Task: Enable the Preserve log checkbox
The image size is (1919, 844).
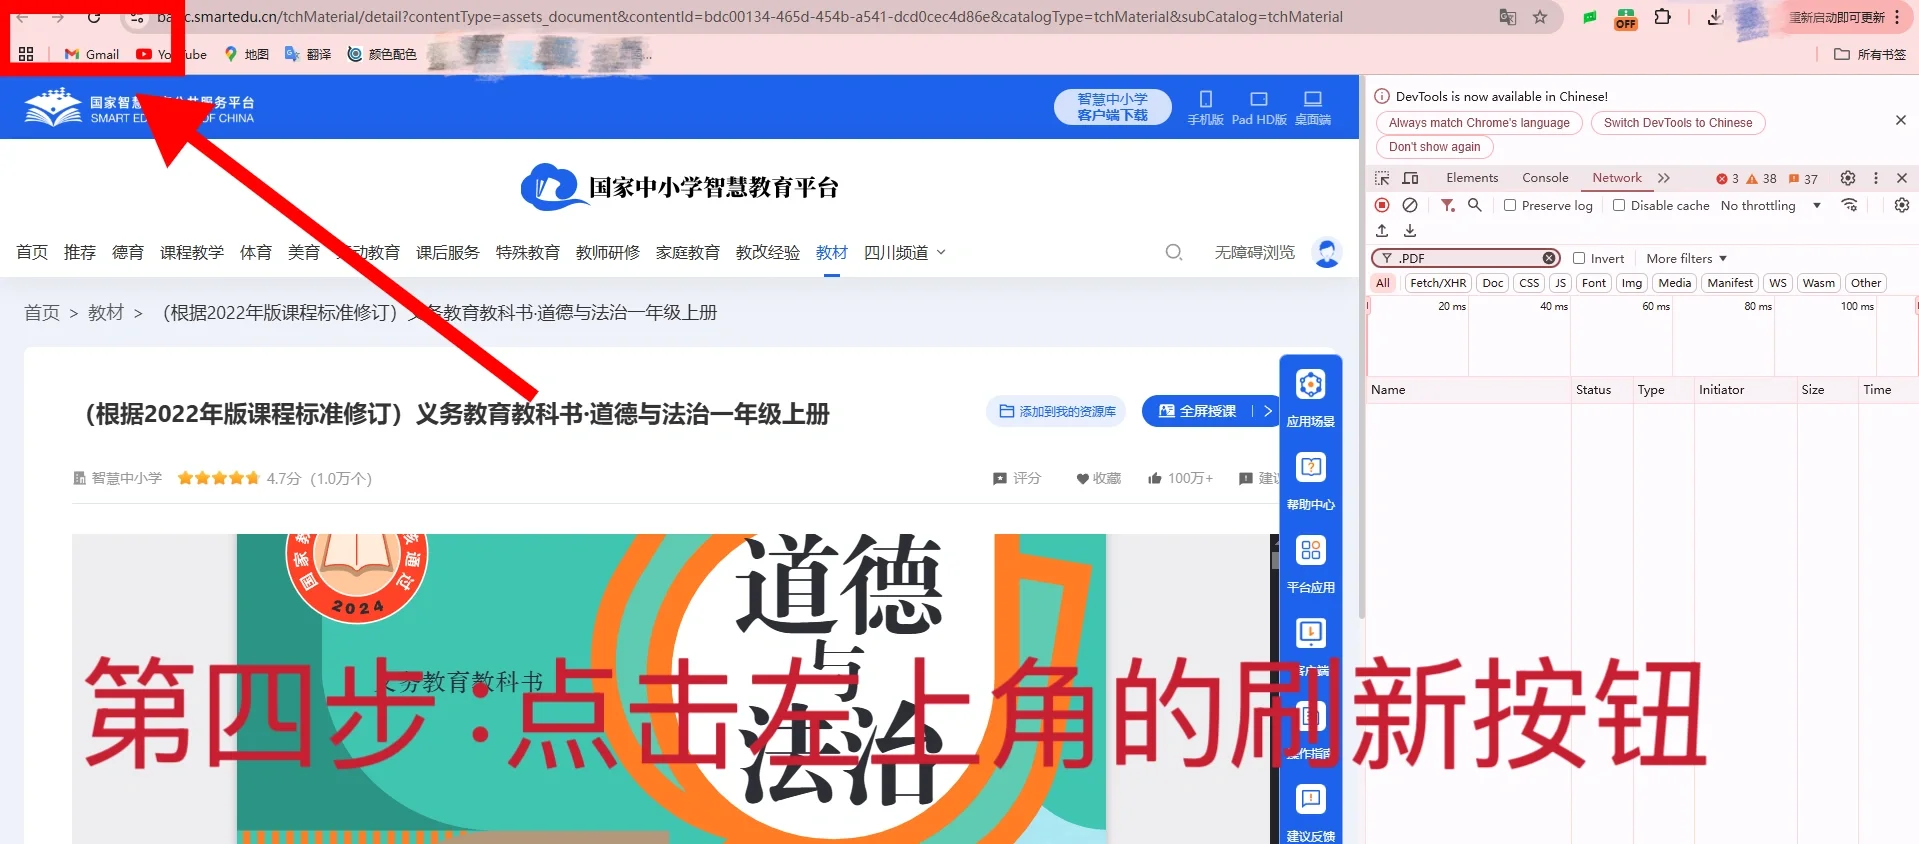Action: coord(1510,205)
